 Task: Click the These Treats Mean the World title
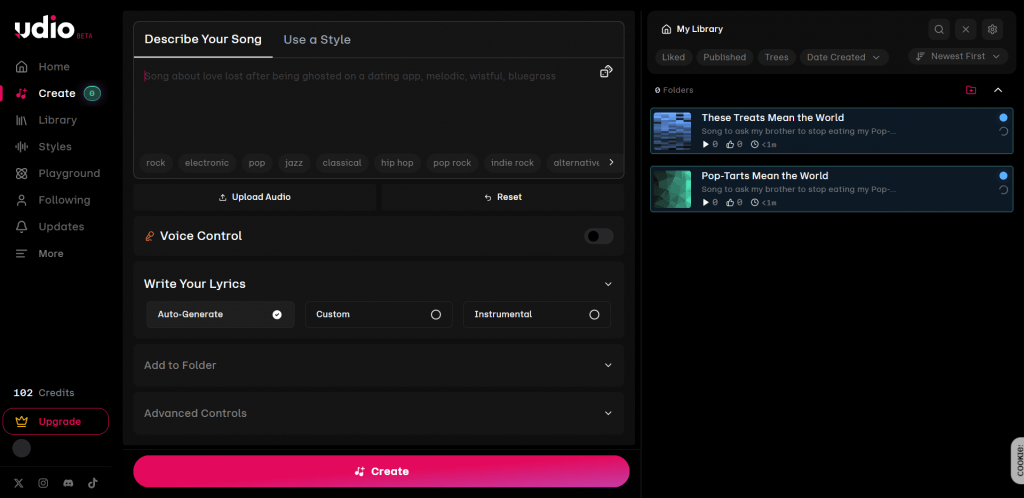[773, 118]
